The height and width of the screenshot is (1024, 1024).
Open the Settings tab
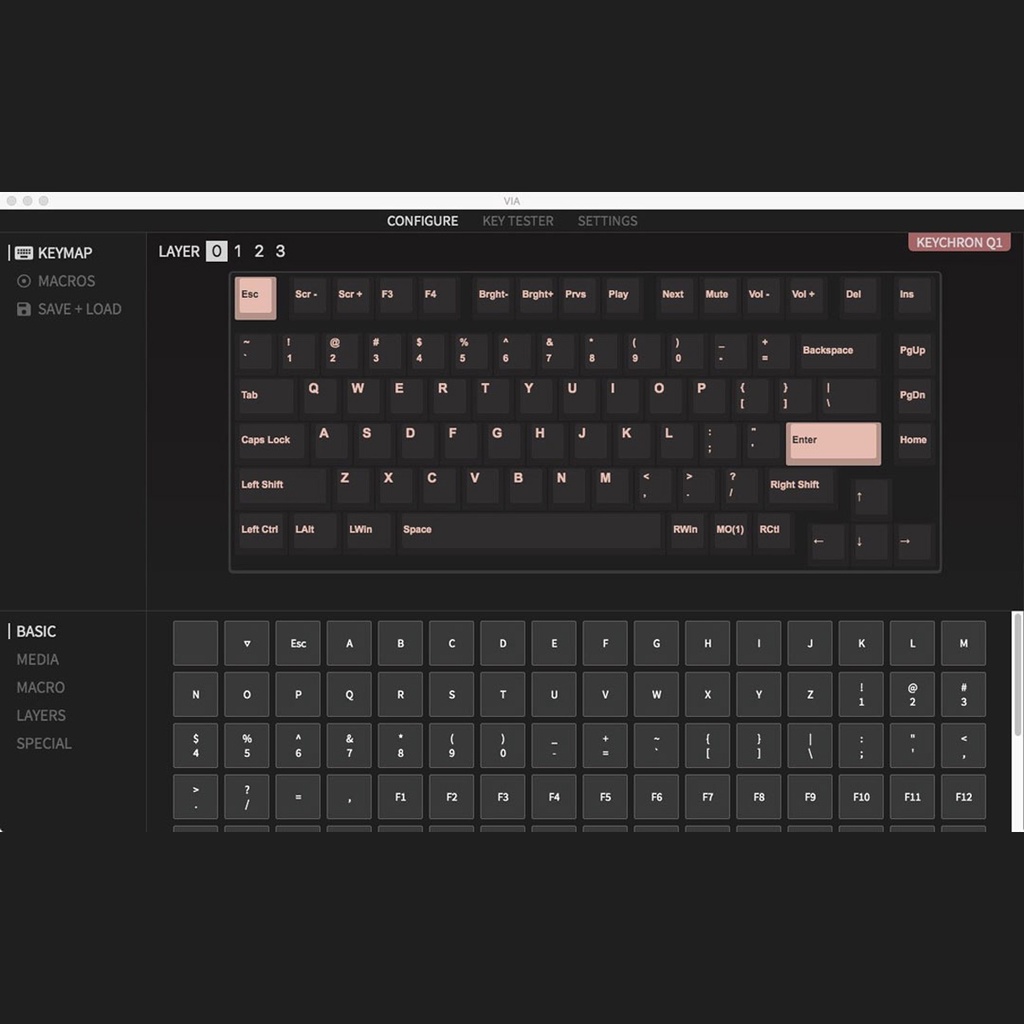[x=607, y=221]
